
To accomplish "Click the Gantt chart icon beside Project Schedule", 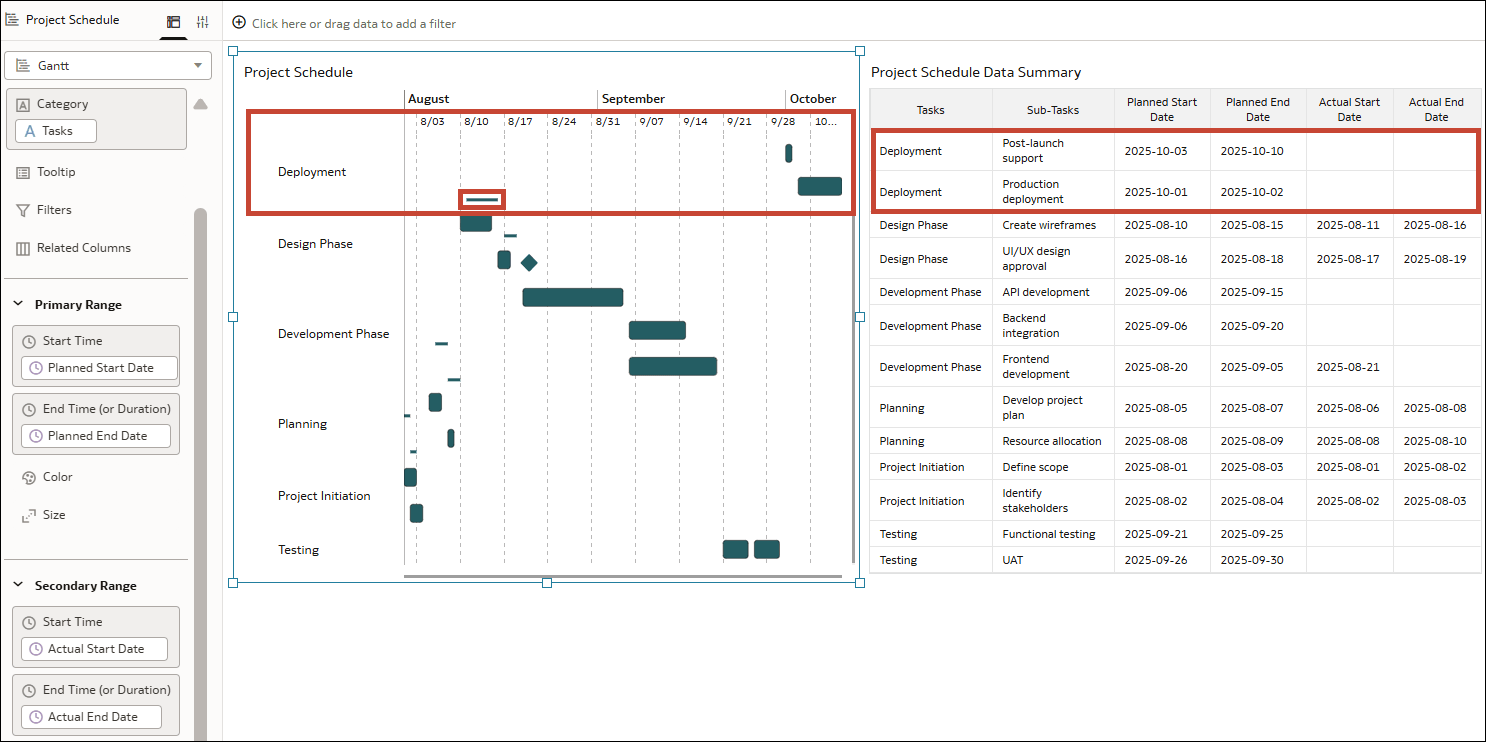I will (x=13, y=19).
